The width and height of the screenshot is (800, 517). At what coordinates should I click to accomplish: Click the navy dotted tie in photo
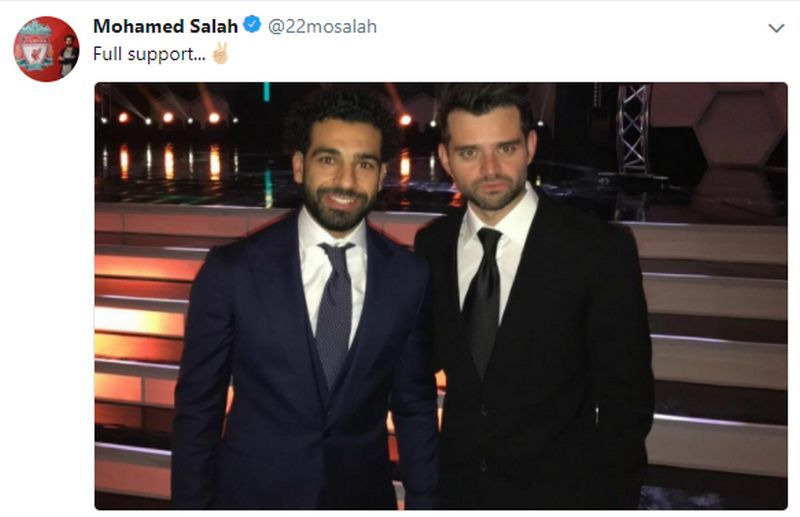(x=335, y=311)
